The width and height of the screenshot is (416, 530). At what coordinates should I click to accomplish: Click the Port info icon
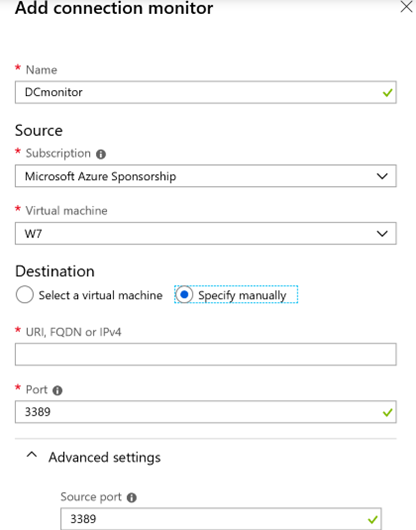click(57, 390)
